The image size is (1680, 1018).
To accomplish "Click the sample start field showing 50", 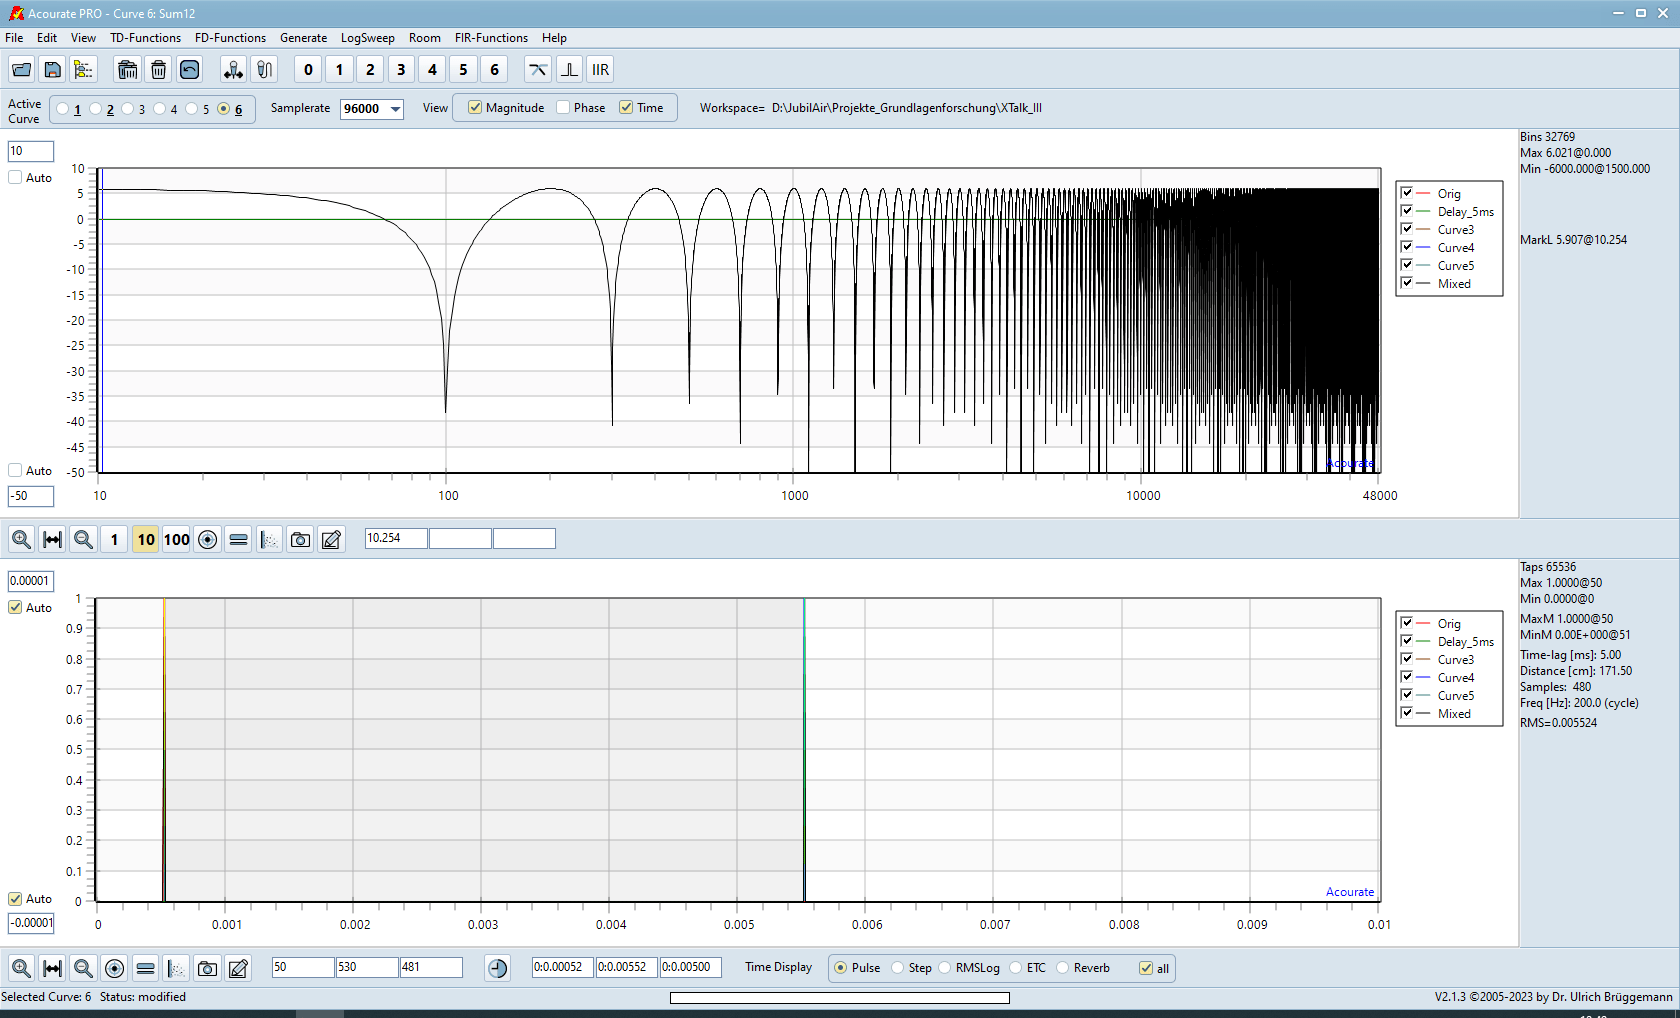I will pos(303,967).
